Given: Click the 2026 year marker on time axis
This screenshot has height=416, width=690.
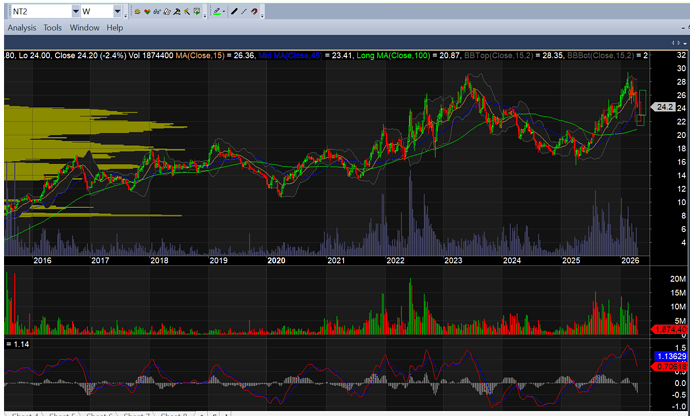Looking at the screenshot, I should pos(630,261).
